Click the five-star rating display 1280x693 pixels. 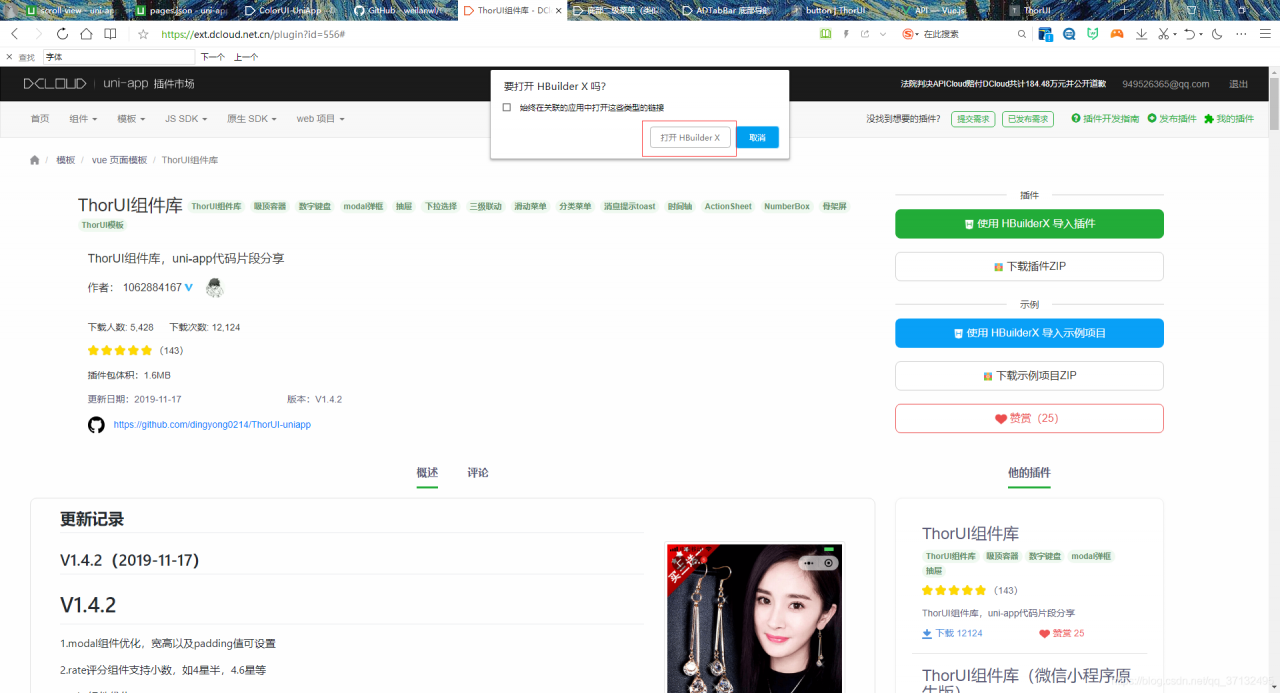point(120,351)
